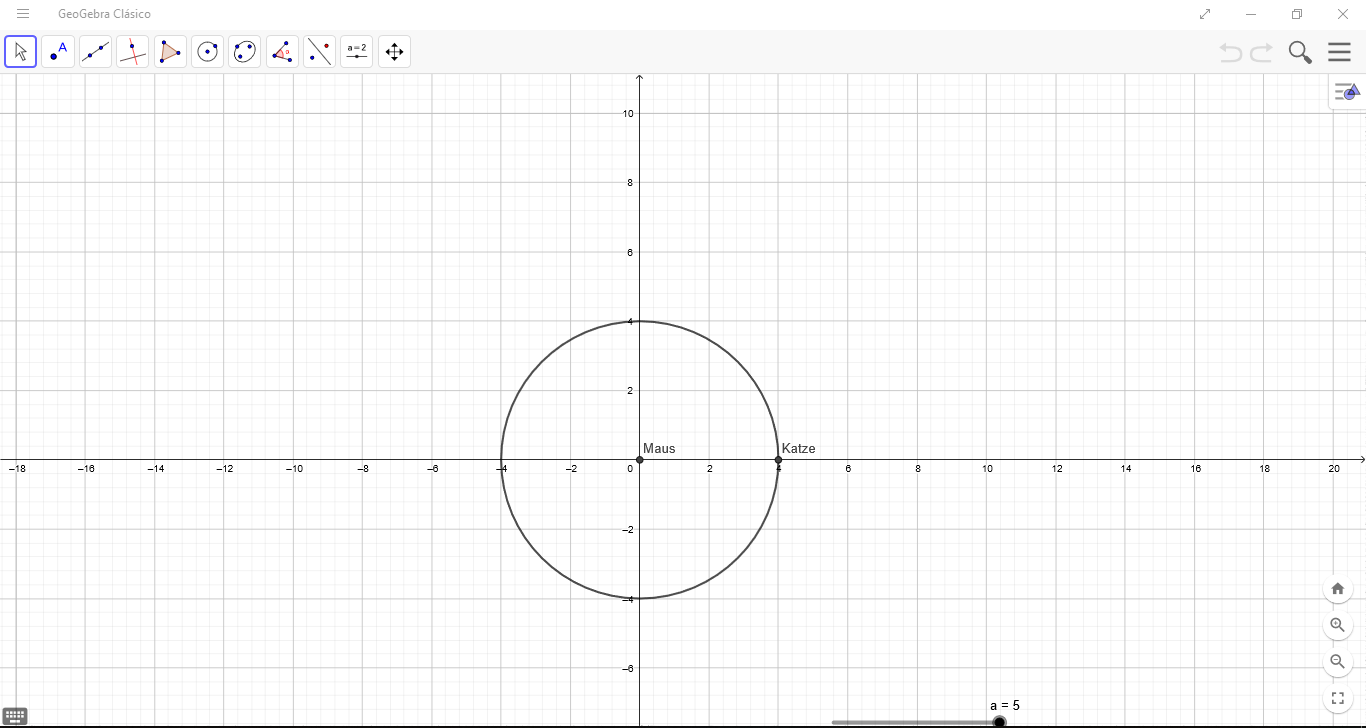Open the main hamburger menu at right
Viewport: 1366px width, 728px height.
tap(1339, 52)
